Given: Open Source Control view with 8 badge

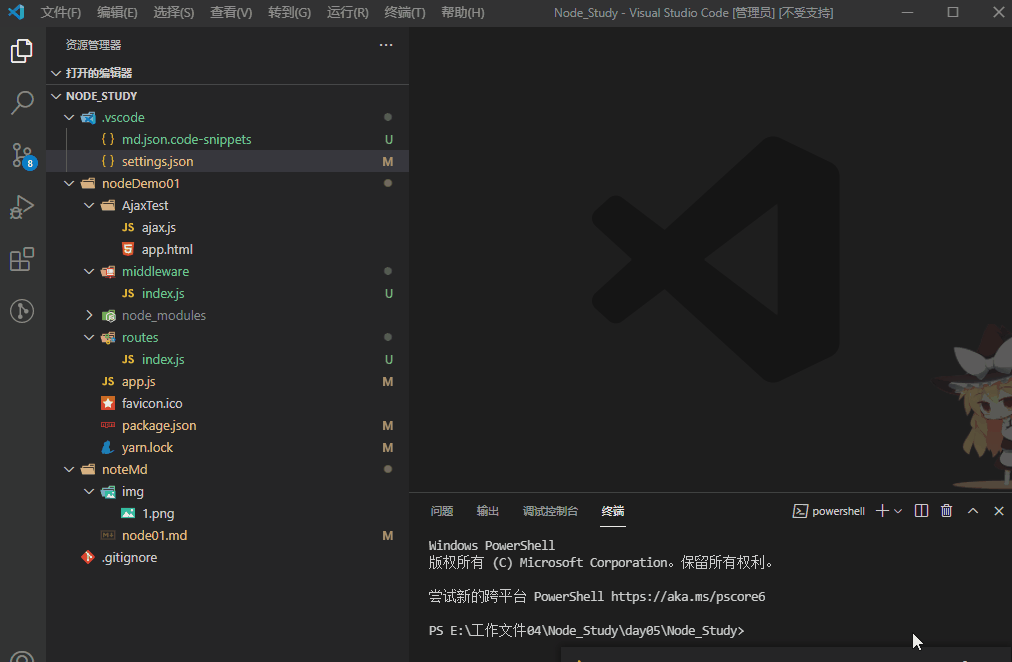Looking at the screenshot, I should click(x=22, y=155).
